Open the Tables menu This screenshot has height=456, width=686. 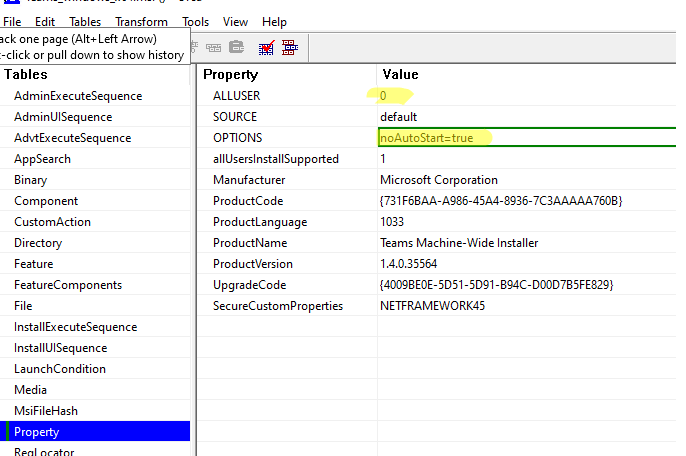tap(85, 21)
